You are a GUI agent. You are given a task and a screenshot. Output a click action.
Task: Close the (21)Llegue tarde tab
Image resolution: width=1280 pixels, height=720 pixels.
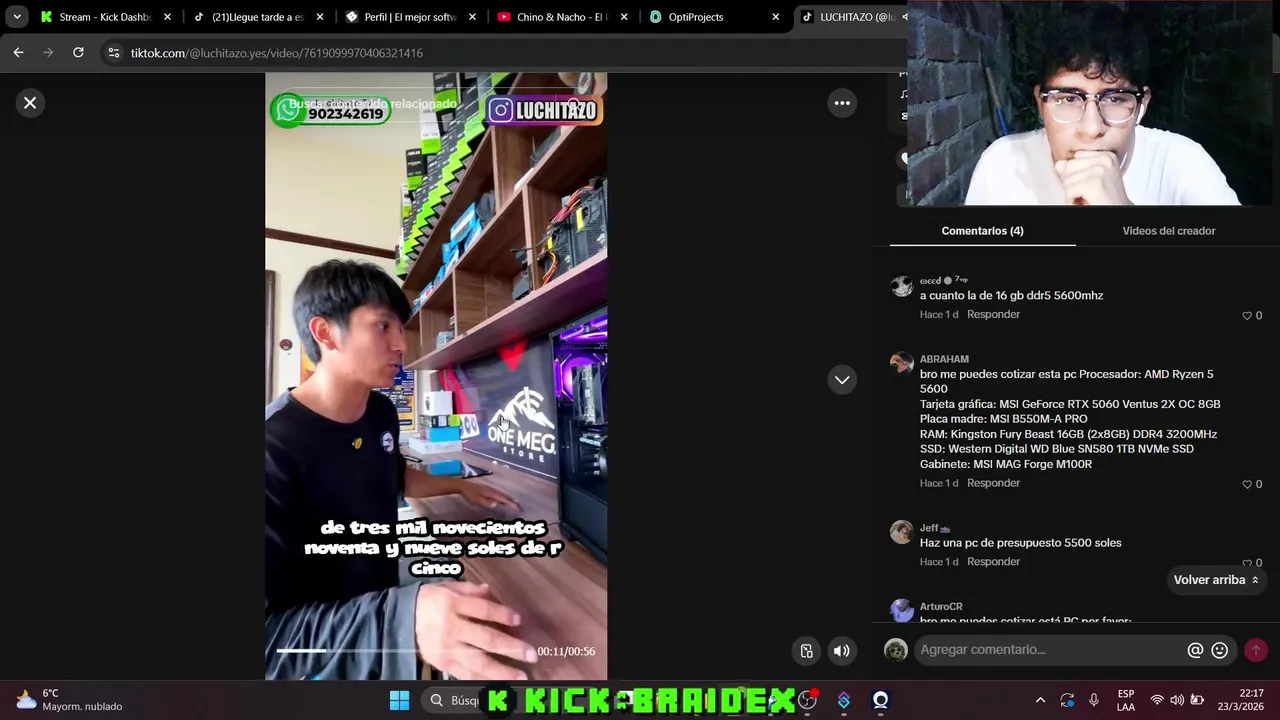[320, 17]
